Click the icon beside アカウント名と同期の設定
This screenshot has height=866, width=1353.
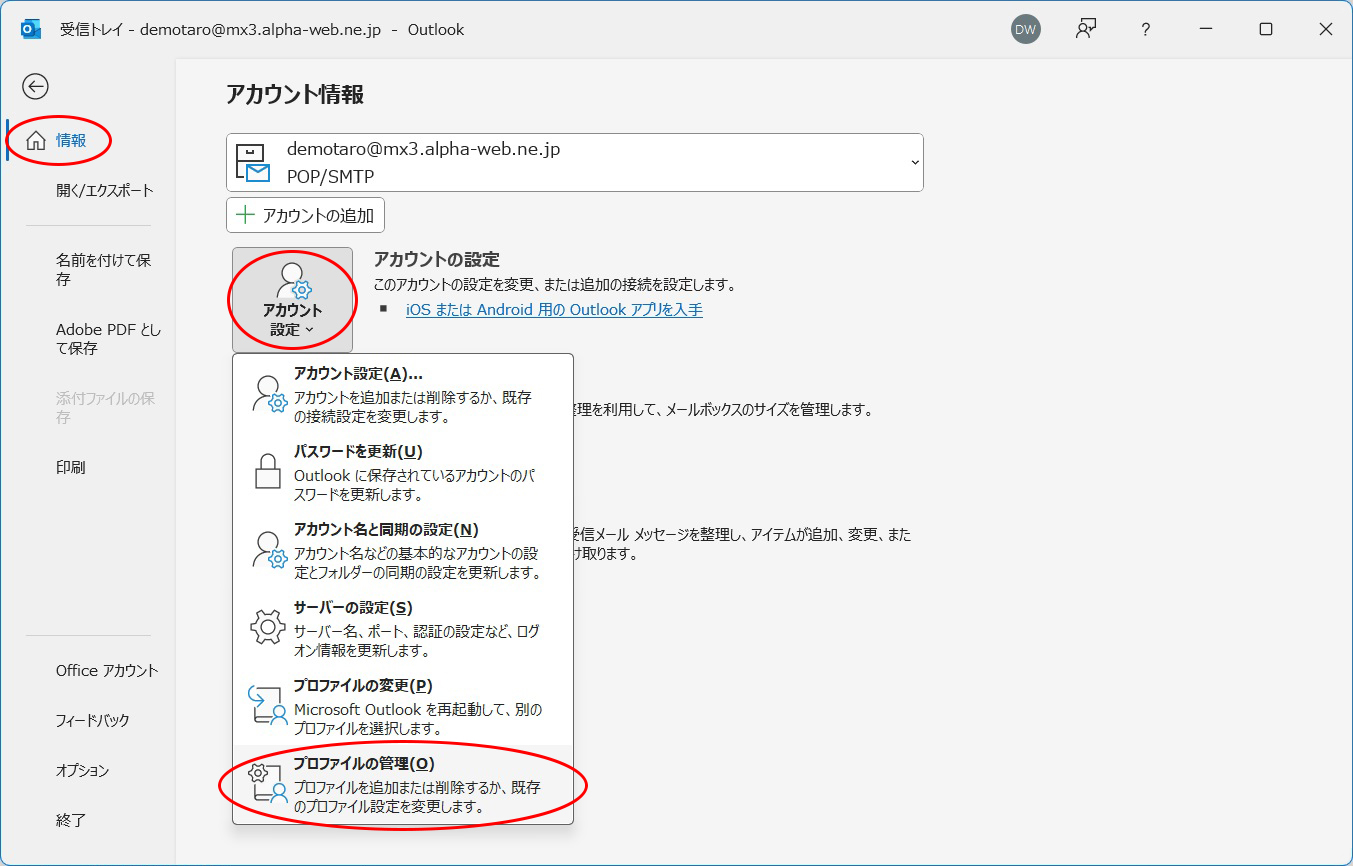[x=268, y=550]
